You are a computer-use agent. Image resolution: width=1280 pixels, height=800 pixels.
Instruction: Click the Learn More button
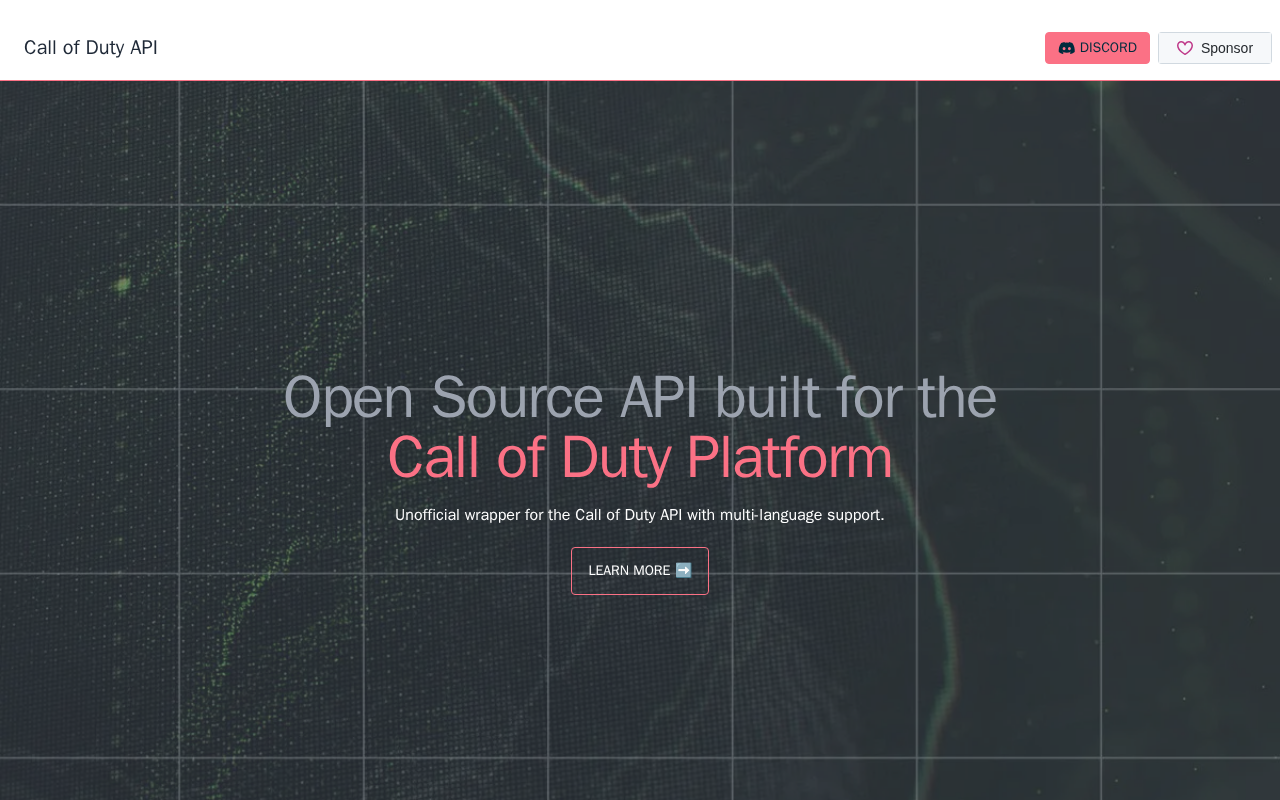coord(640,571)
